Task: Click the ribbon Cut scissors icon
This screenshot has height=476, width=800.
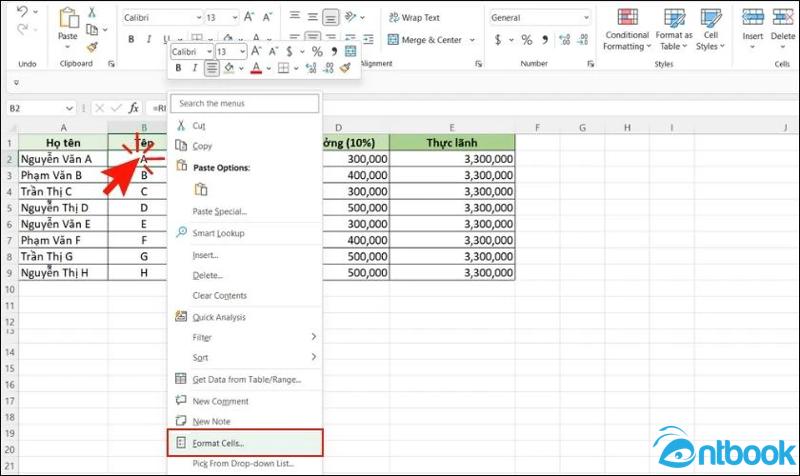Action: click(92, 12)
